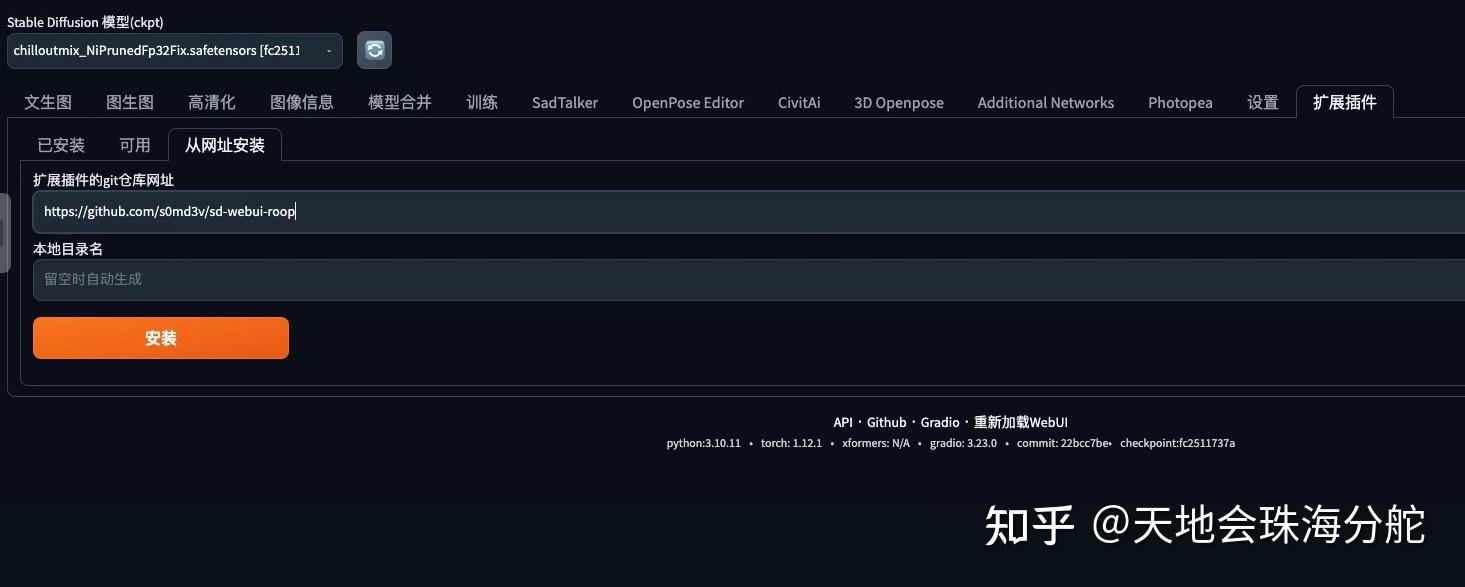Expand the chilloutmix model selector arrow
Viewport: 1465px width, 587px height.
point(327,49)
